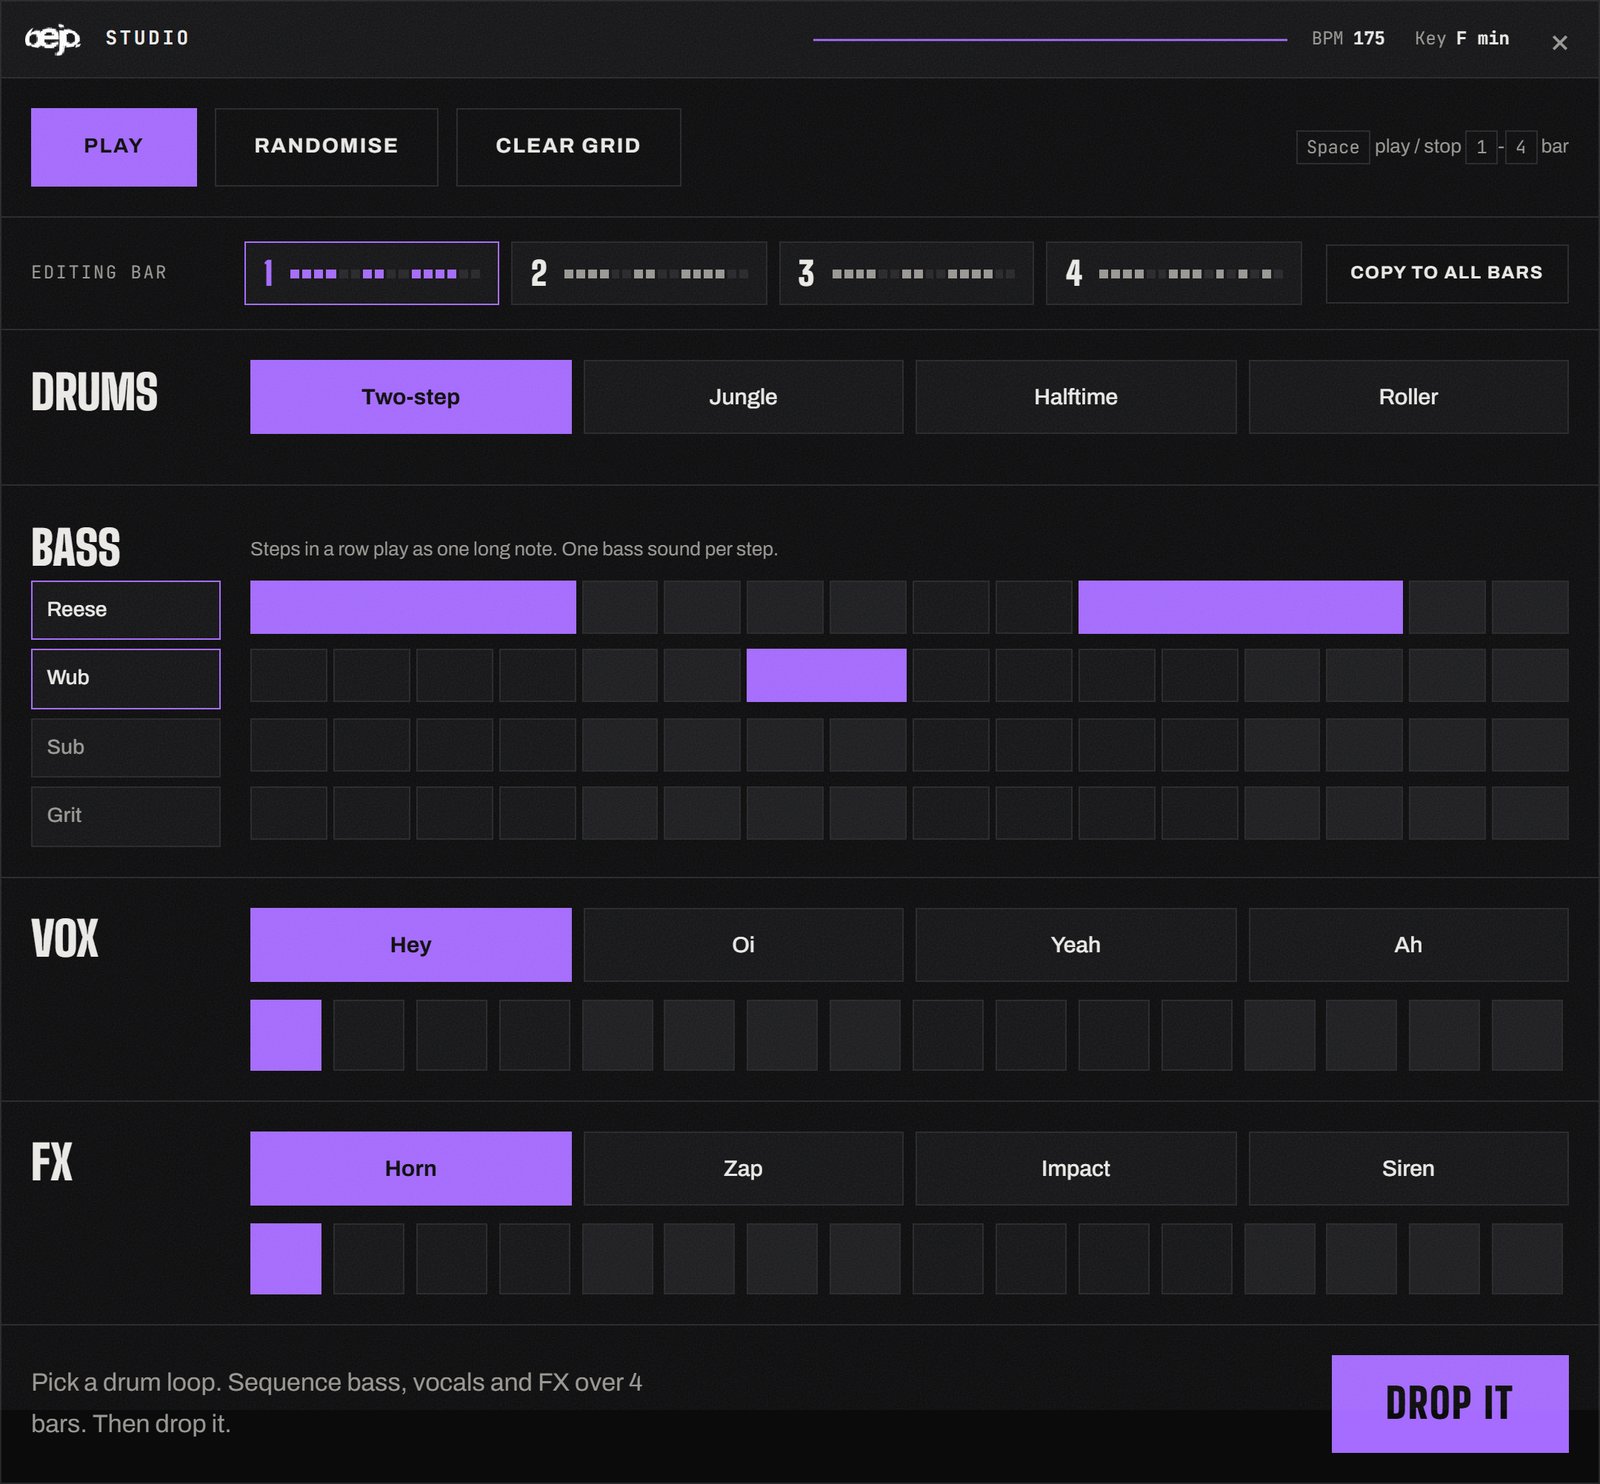Start playback with the PLAY button
Viewport: 1600px width, 1484px height.
pyautogui.click(x=114, y=147)
